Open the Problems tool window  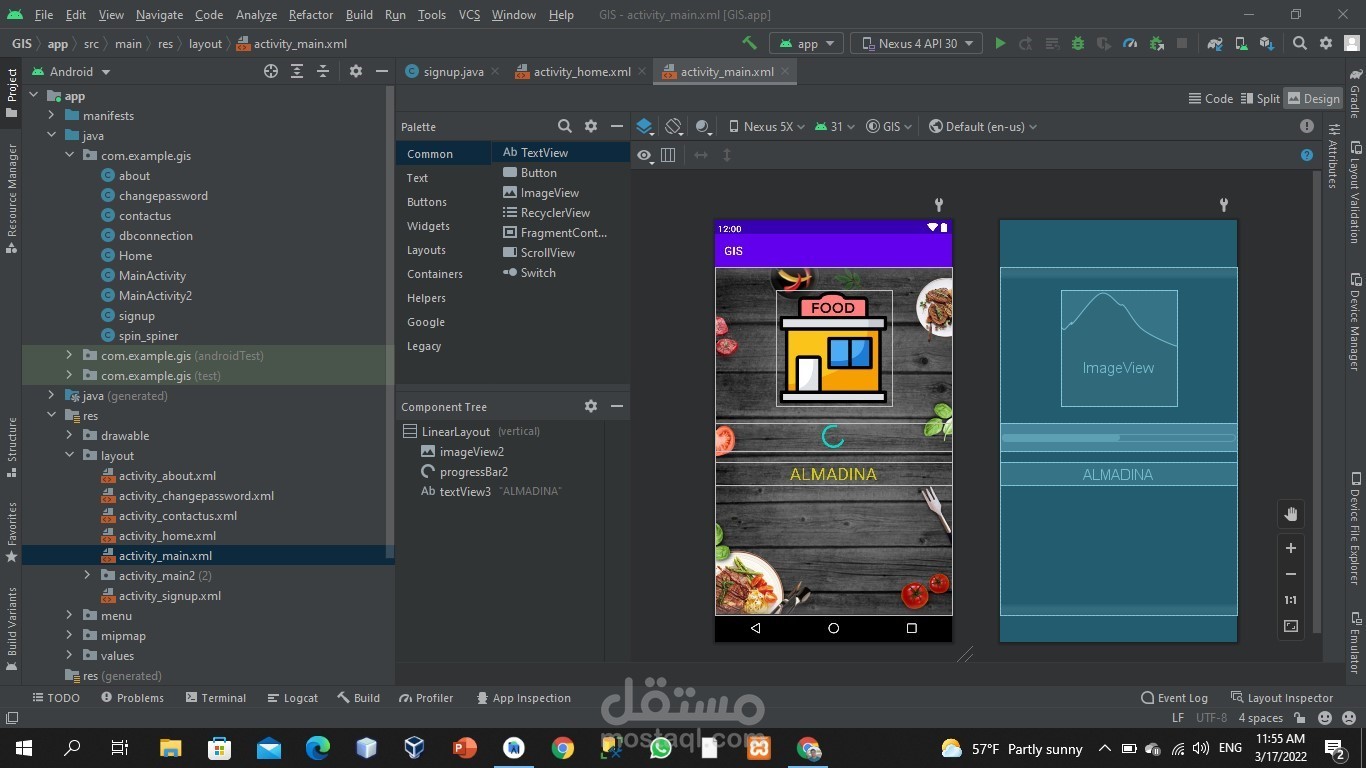coord(132,697)
